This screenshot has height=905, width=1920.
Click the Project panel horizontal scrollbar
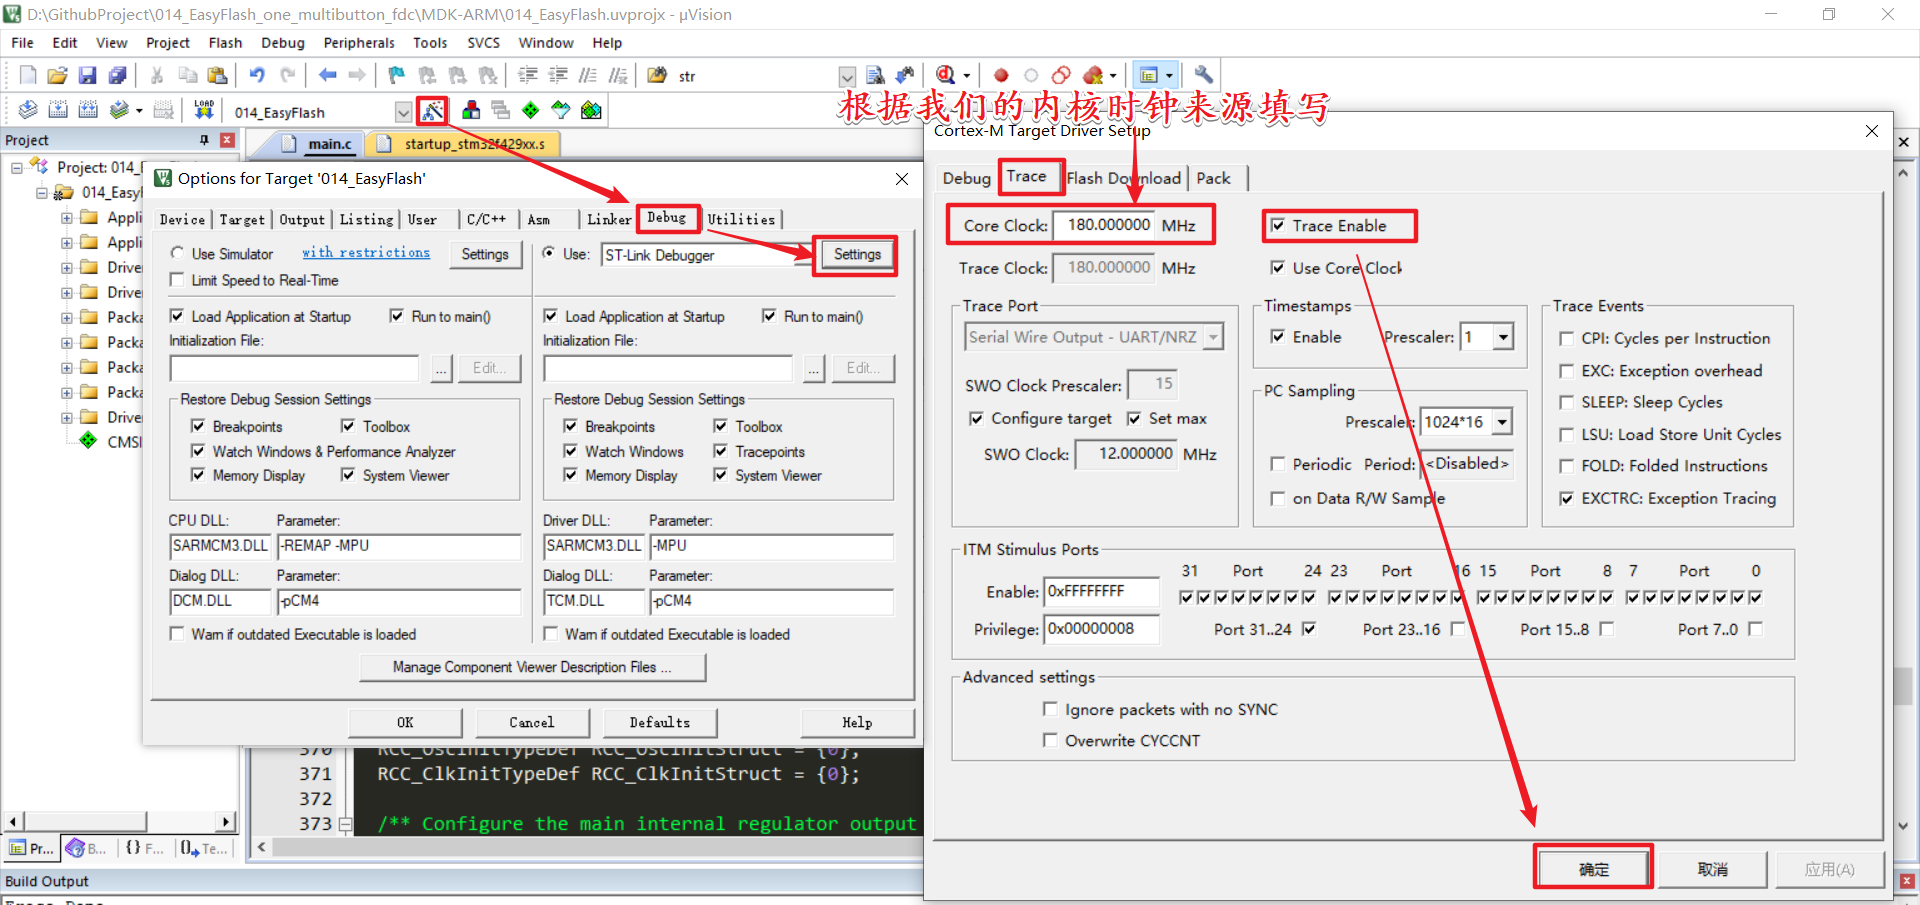pyautogui.click(x=120, y=821)
